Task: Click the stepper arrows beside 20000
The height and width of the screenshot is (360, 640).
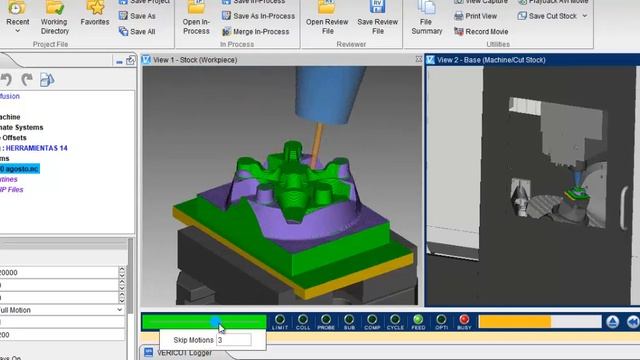Action: (122, 272)
